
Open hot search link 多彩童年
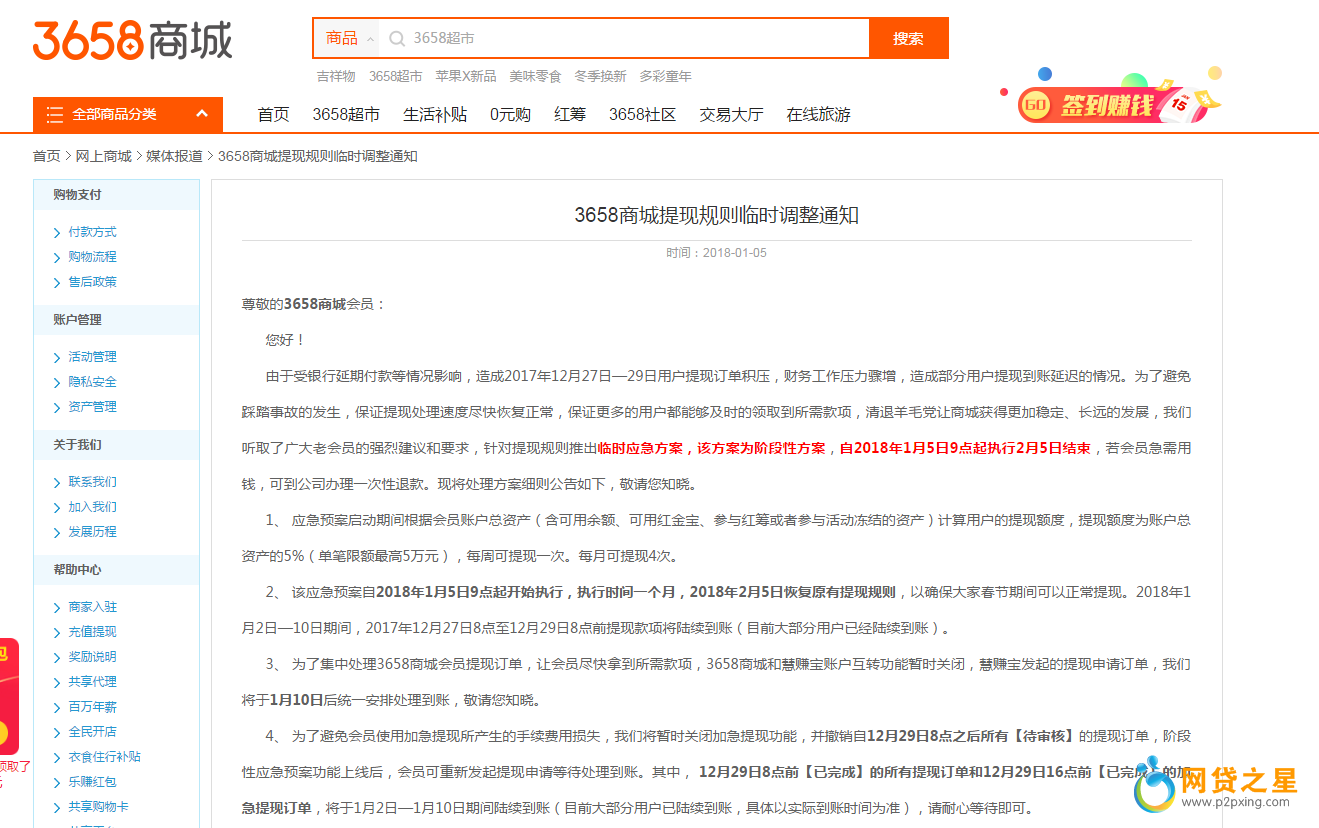click(665, 76)
